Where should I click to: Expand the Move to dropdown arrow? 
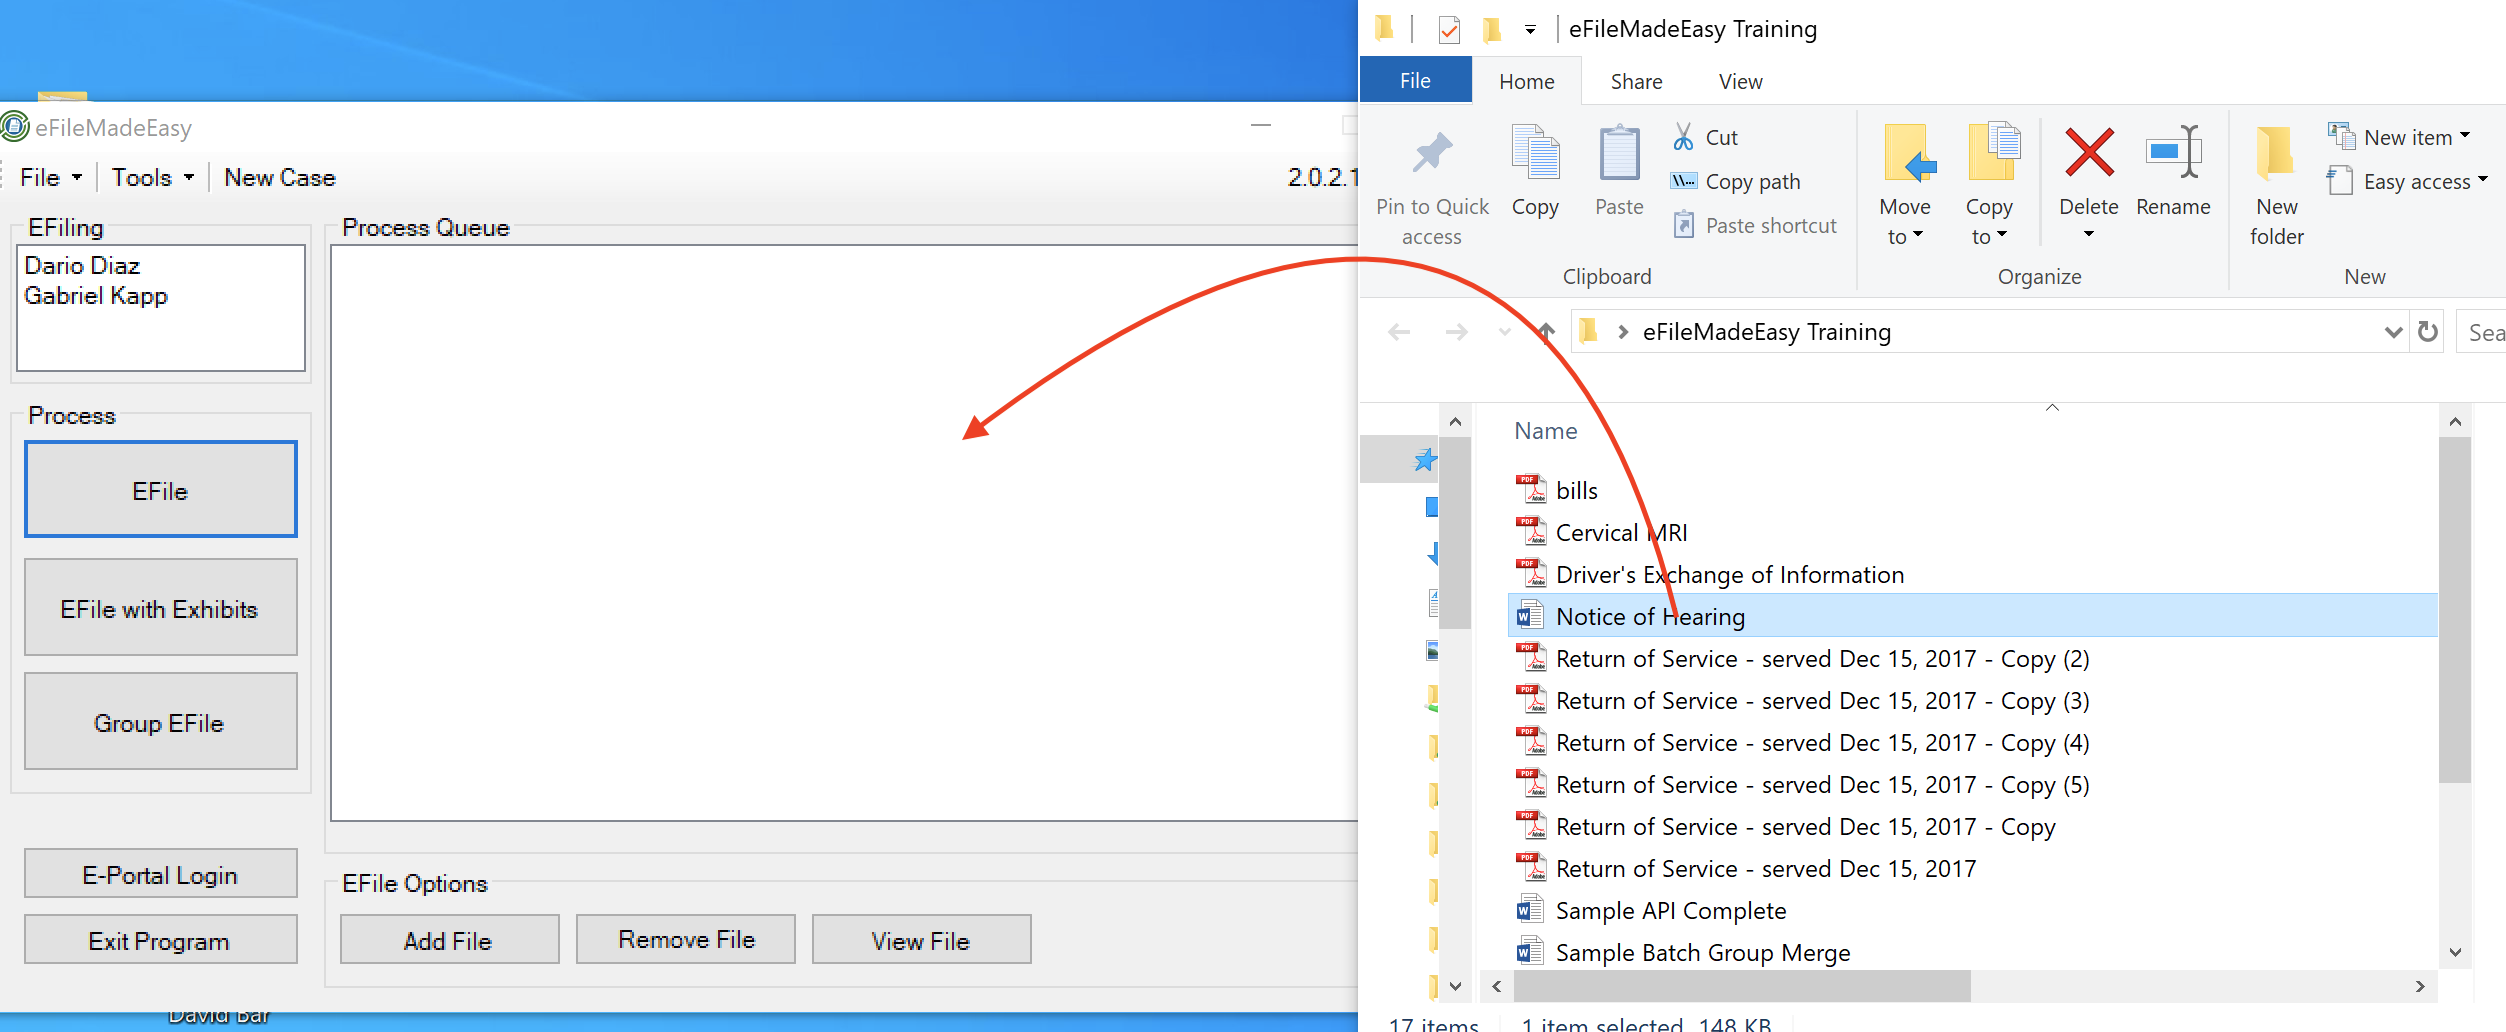[x=1918, y=235]
